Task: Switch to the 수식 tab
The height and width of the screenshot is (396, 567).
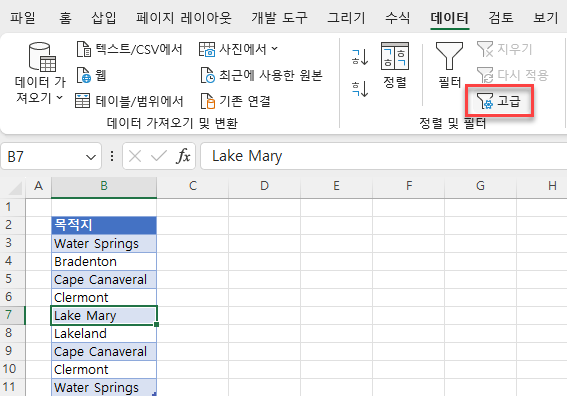Action: 397,17
